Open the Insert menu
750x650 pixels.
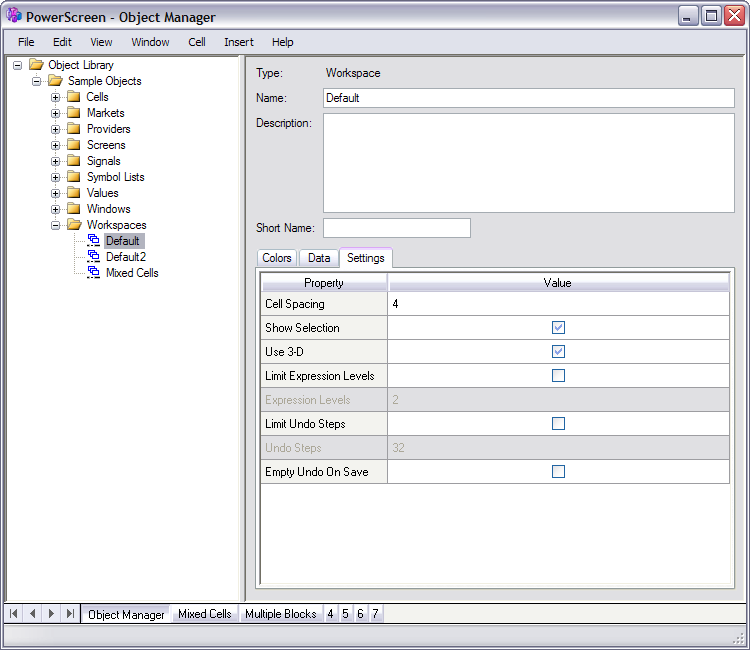[238, 42]
